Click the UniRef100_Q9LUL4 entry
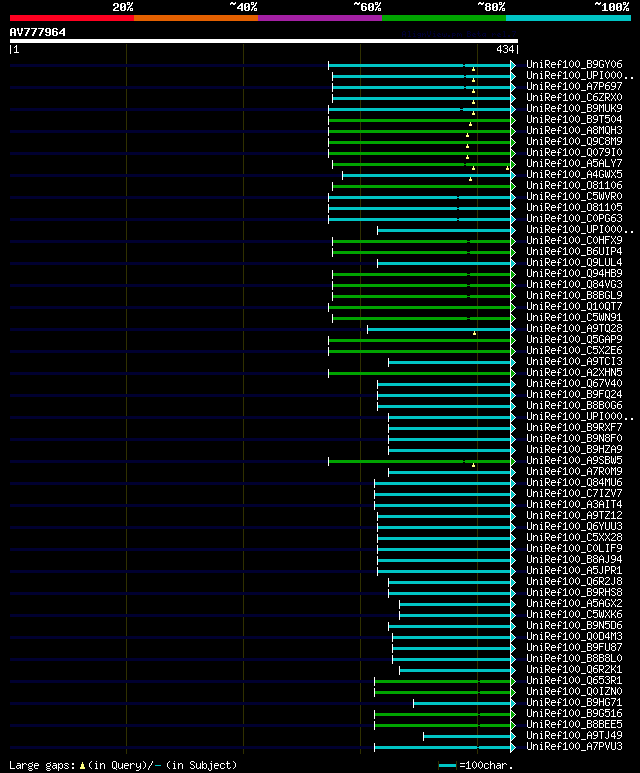Viewport: 640px width, 773px height. pyautogui.click(x=574, y=263)
